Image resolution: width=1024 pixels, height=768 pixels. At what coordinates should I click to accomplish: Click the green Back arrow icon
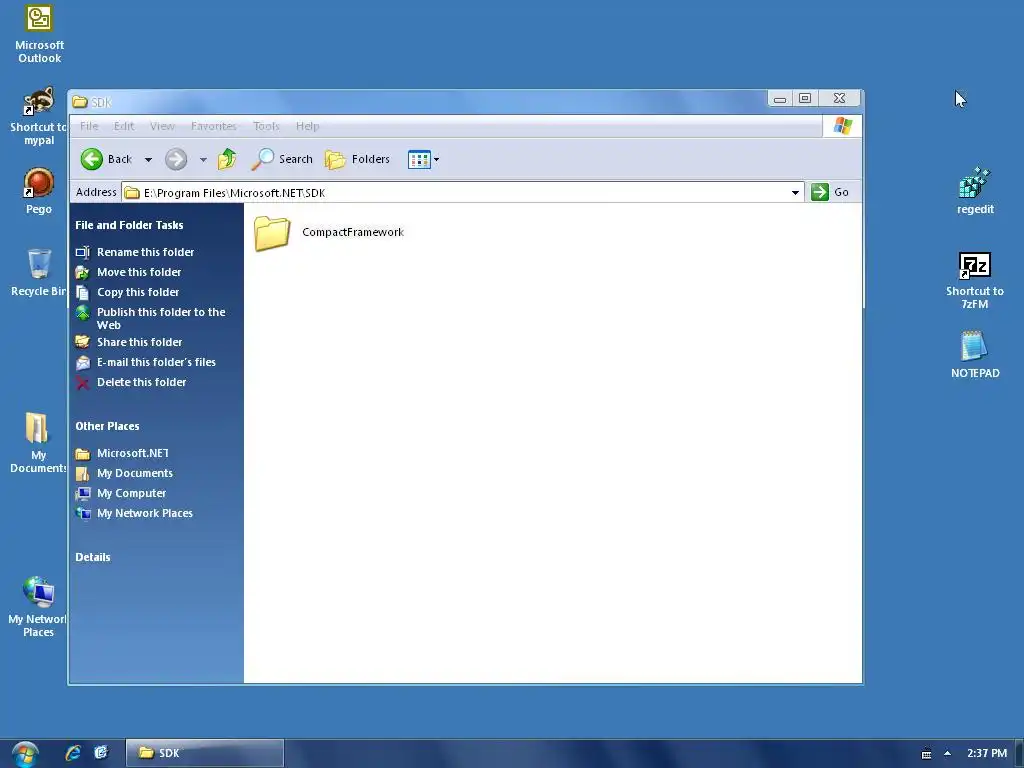pyautogui.click(x=91, y=159)
